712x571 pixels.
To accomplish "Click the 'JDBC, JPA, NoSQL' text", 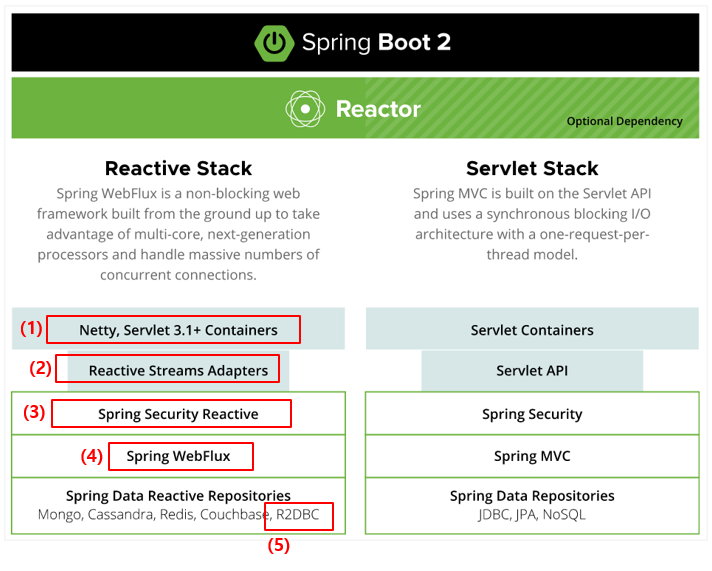I will pyautogui.click(x=532, y=515).
